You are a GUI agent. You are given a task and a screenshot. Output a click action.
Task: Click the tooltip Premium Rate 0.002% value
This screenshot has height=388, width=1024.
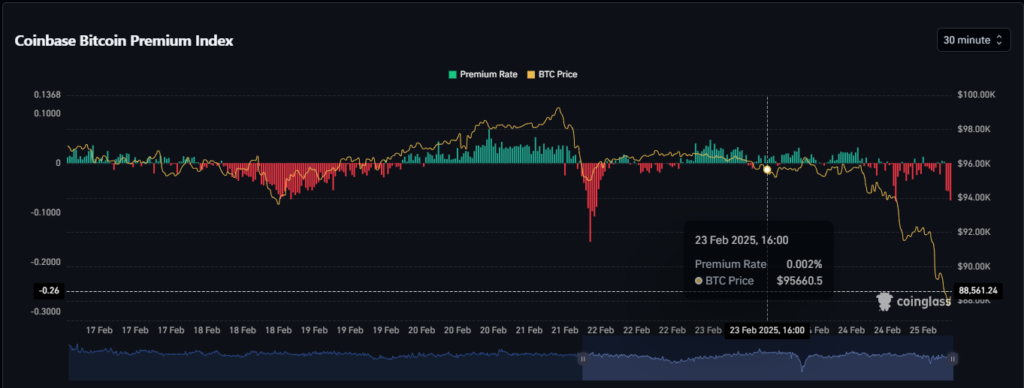point(804,265)
